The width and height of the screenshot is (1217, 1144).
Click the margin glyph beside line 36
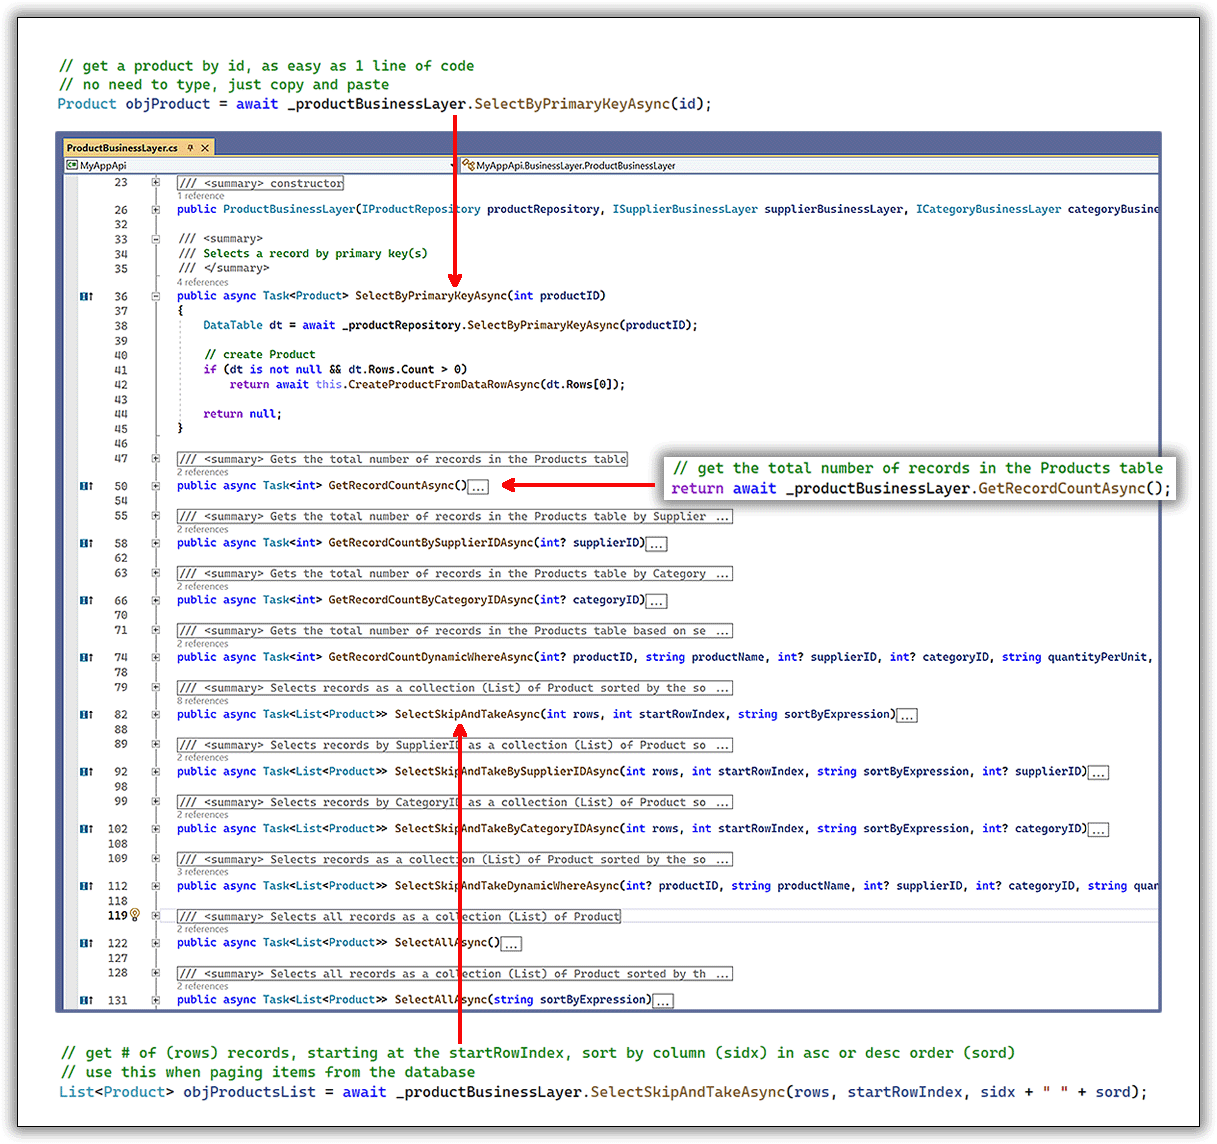(86, 295)
